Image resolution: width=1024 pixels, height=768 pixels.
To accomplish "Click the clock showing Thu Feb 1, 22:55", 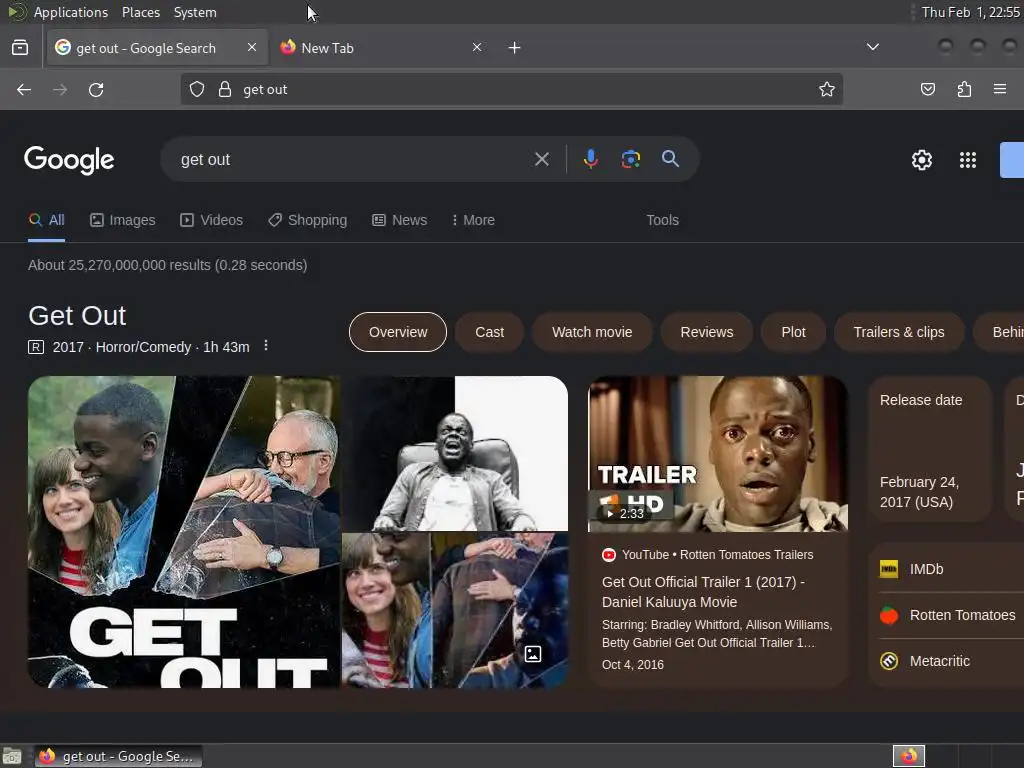I will pos(970,12).
